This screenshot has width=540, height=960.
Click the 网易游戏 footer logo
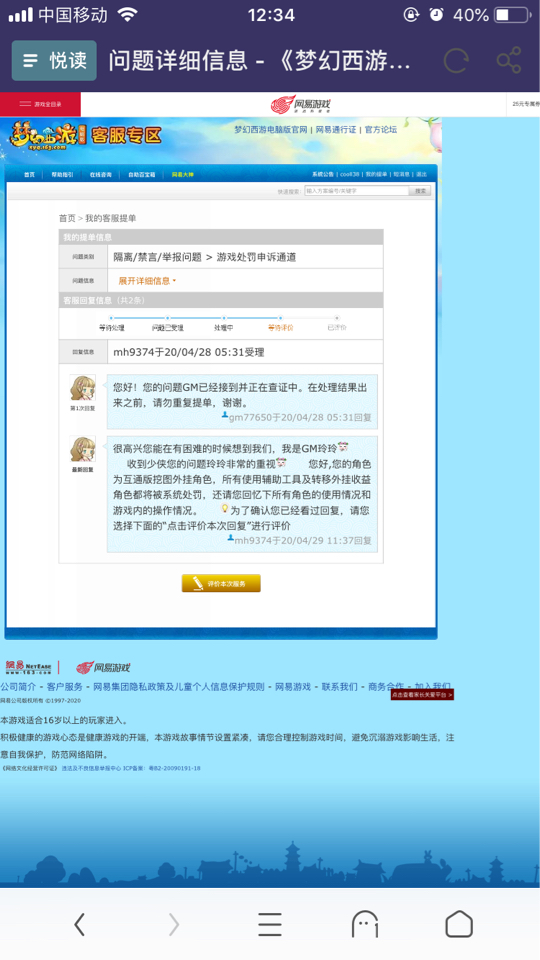pyautogui.click(x=103, y=667)
